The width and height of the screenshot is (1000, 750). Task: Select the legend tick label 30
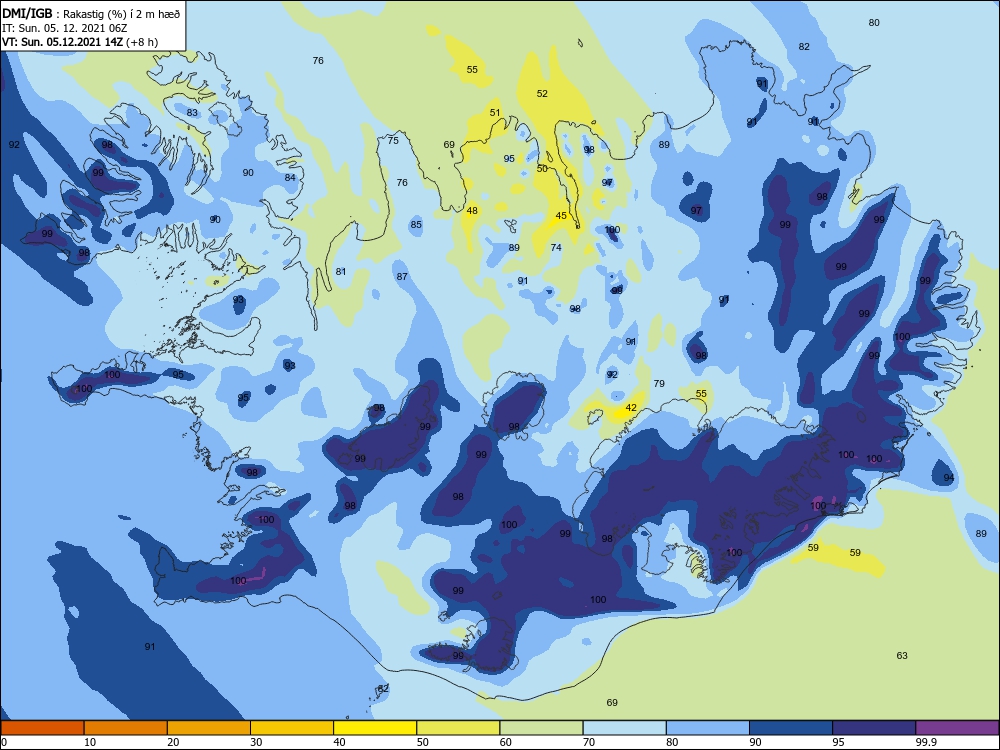(x=256, y=742)
